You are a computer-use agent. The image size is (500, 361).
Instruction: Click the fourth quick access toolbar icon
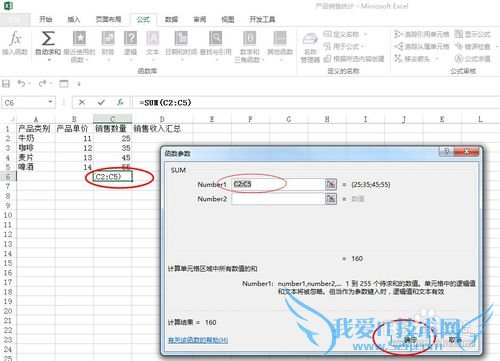[x=64, y=83]
